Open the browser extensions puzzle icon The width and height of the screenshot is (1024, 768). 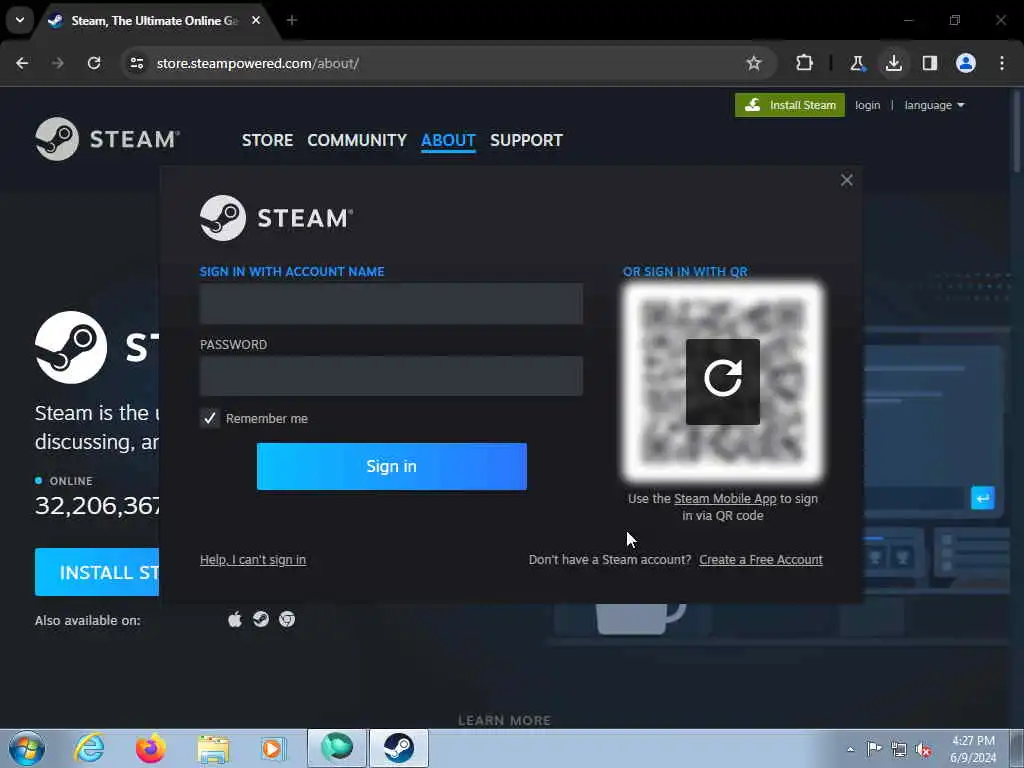[x=805, y=63]
